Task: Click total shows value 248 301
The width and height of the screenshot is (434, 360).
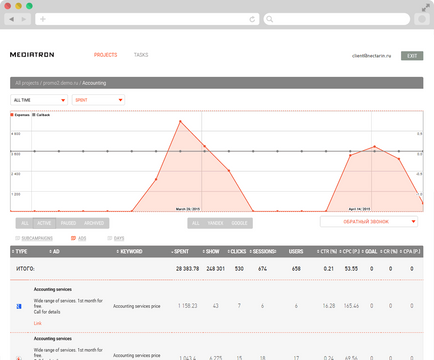Action: (x=215, y=269)
